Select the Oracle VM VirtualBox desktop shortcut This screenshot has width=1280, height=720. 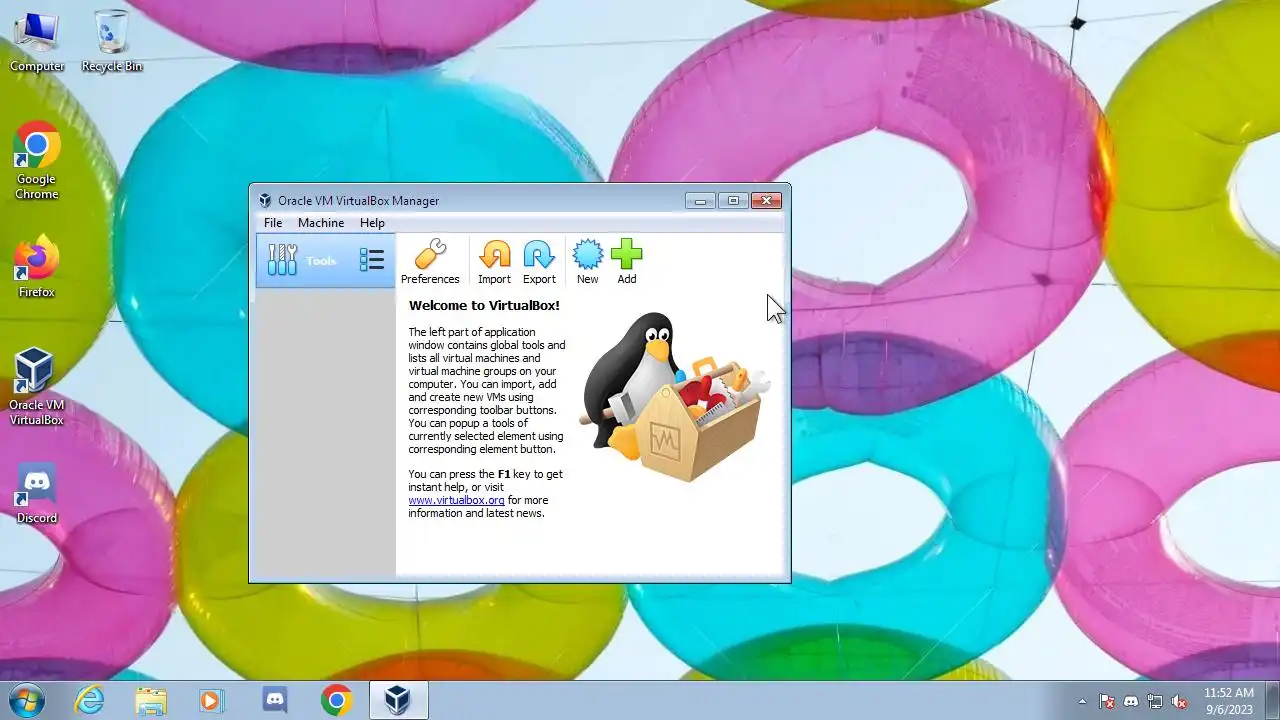point(37,387)
